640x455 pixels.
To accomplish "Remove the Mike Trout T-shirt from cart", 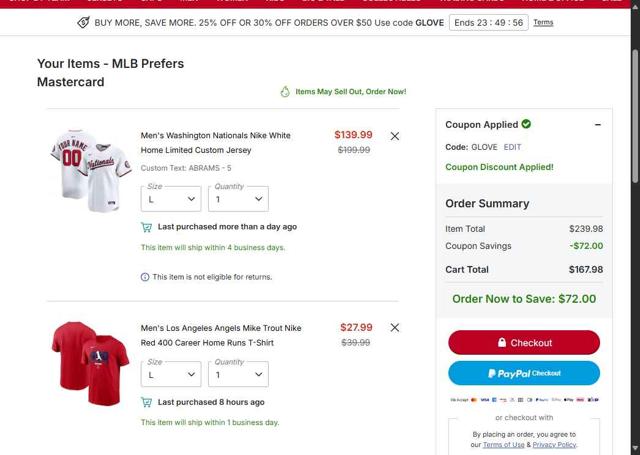I will pos(394,327).
